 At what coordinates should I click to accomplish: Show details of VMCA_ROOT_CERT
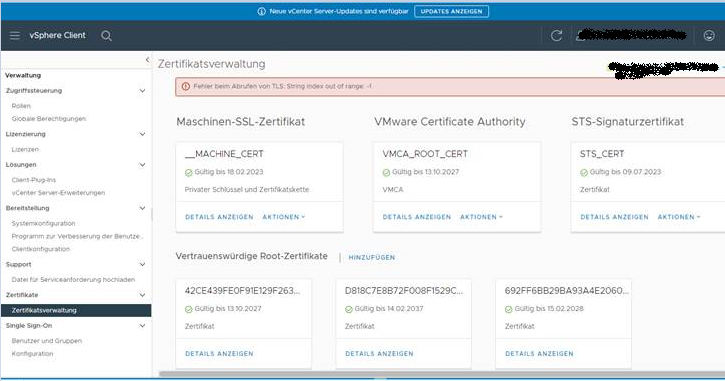coord(417,217)
